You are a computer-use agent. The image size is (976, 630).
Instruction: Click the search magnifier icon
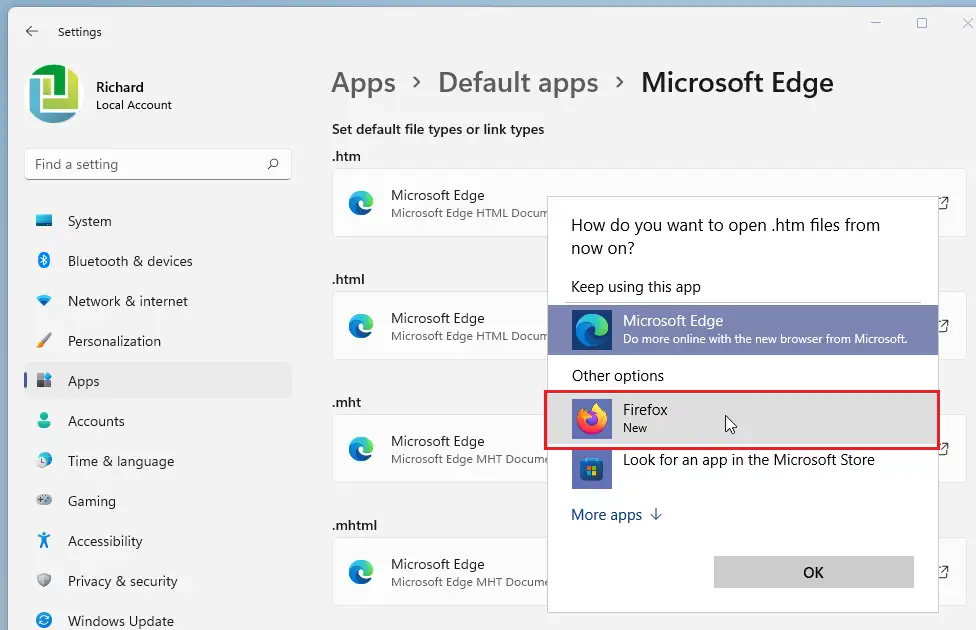point(273,164)
